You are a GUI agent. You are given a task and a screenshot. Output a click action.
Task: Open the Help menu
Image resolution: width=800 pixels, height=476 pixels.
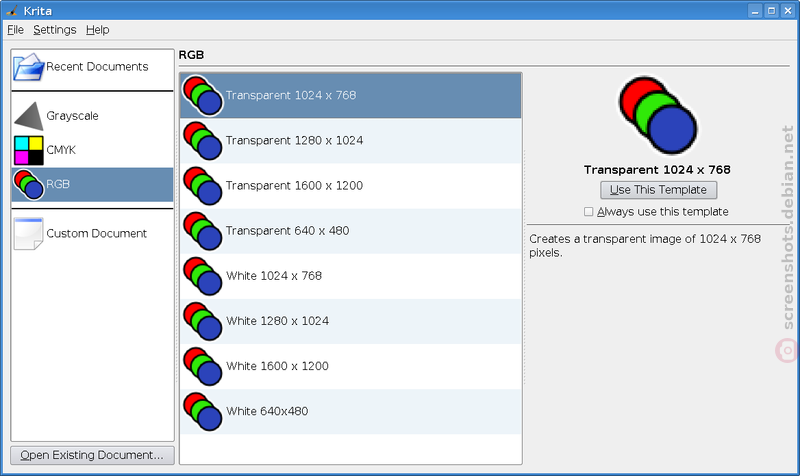click(97, 30)
